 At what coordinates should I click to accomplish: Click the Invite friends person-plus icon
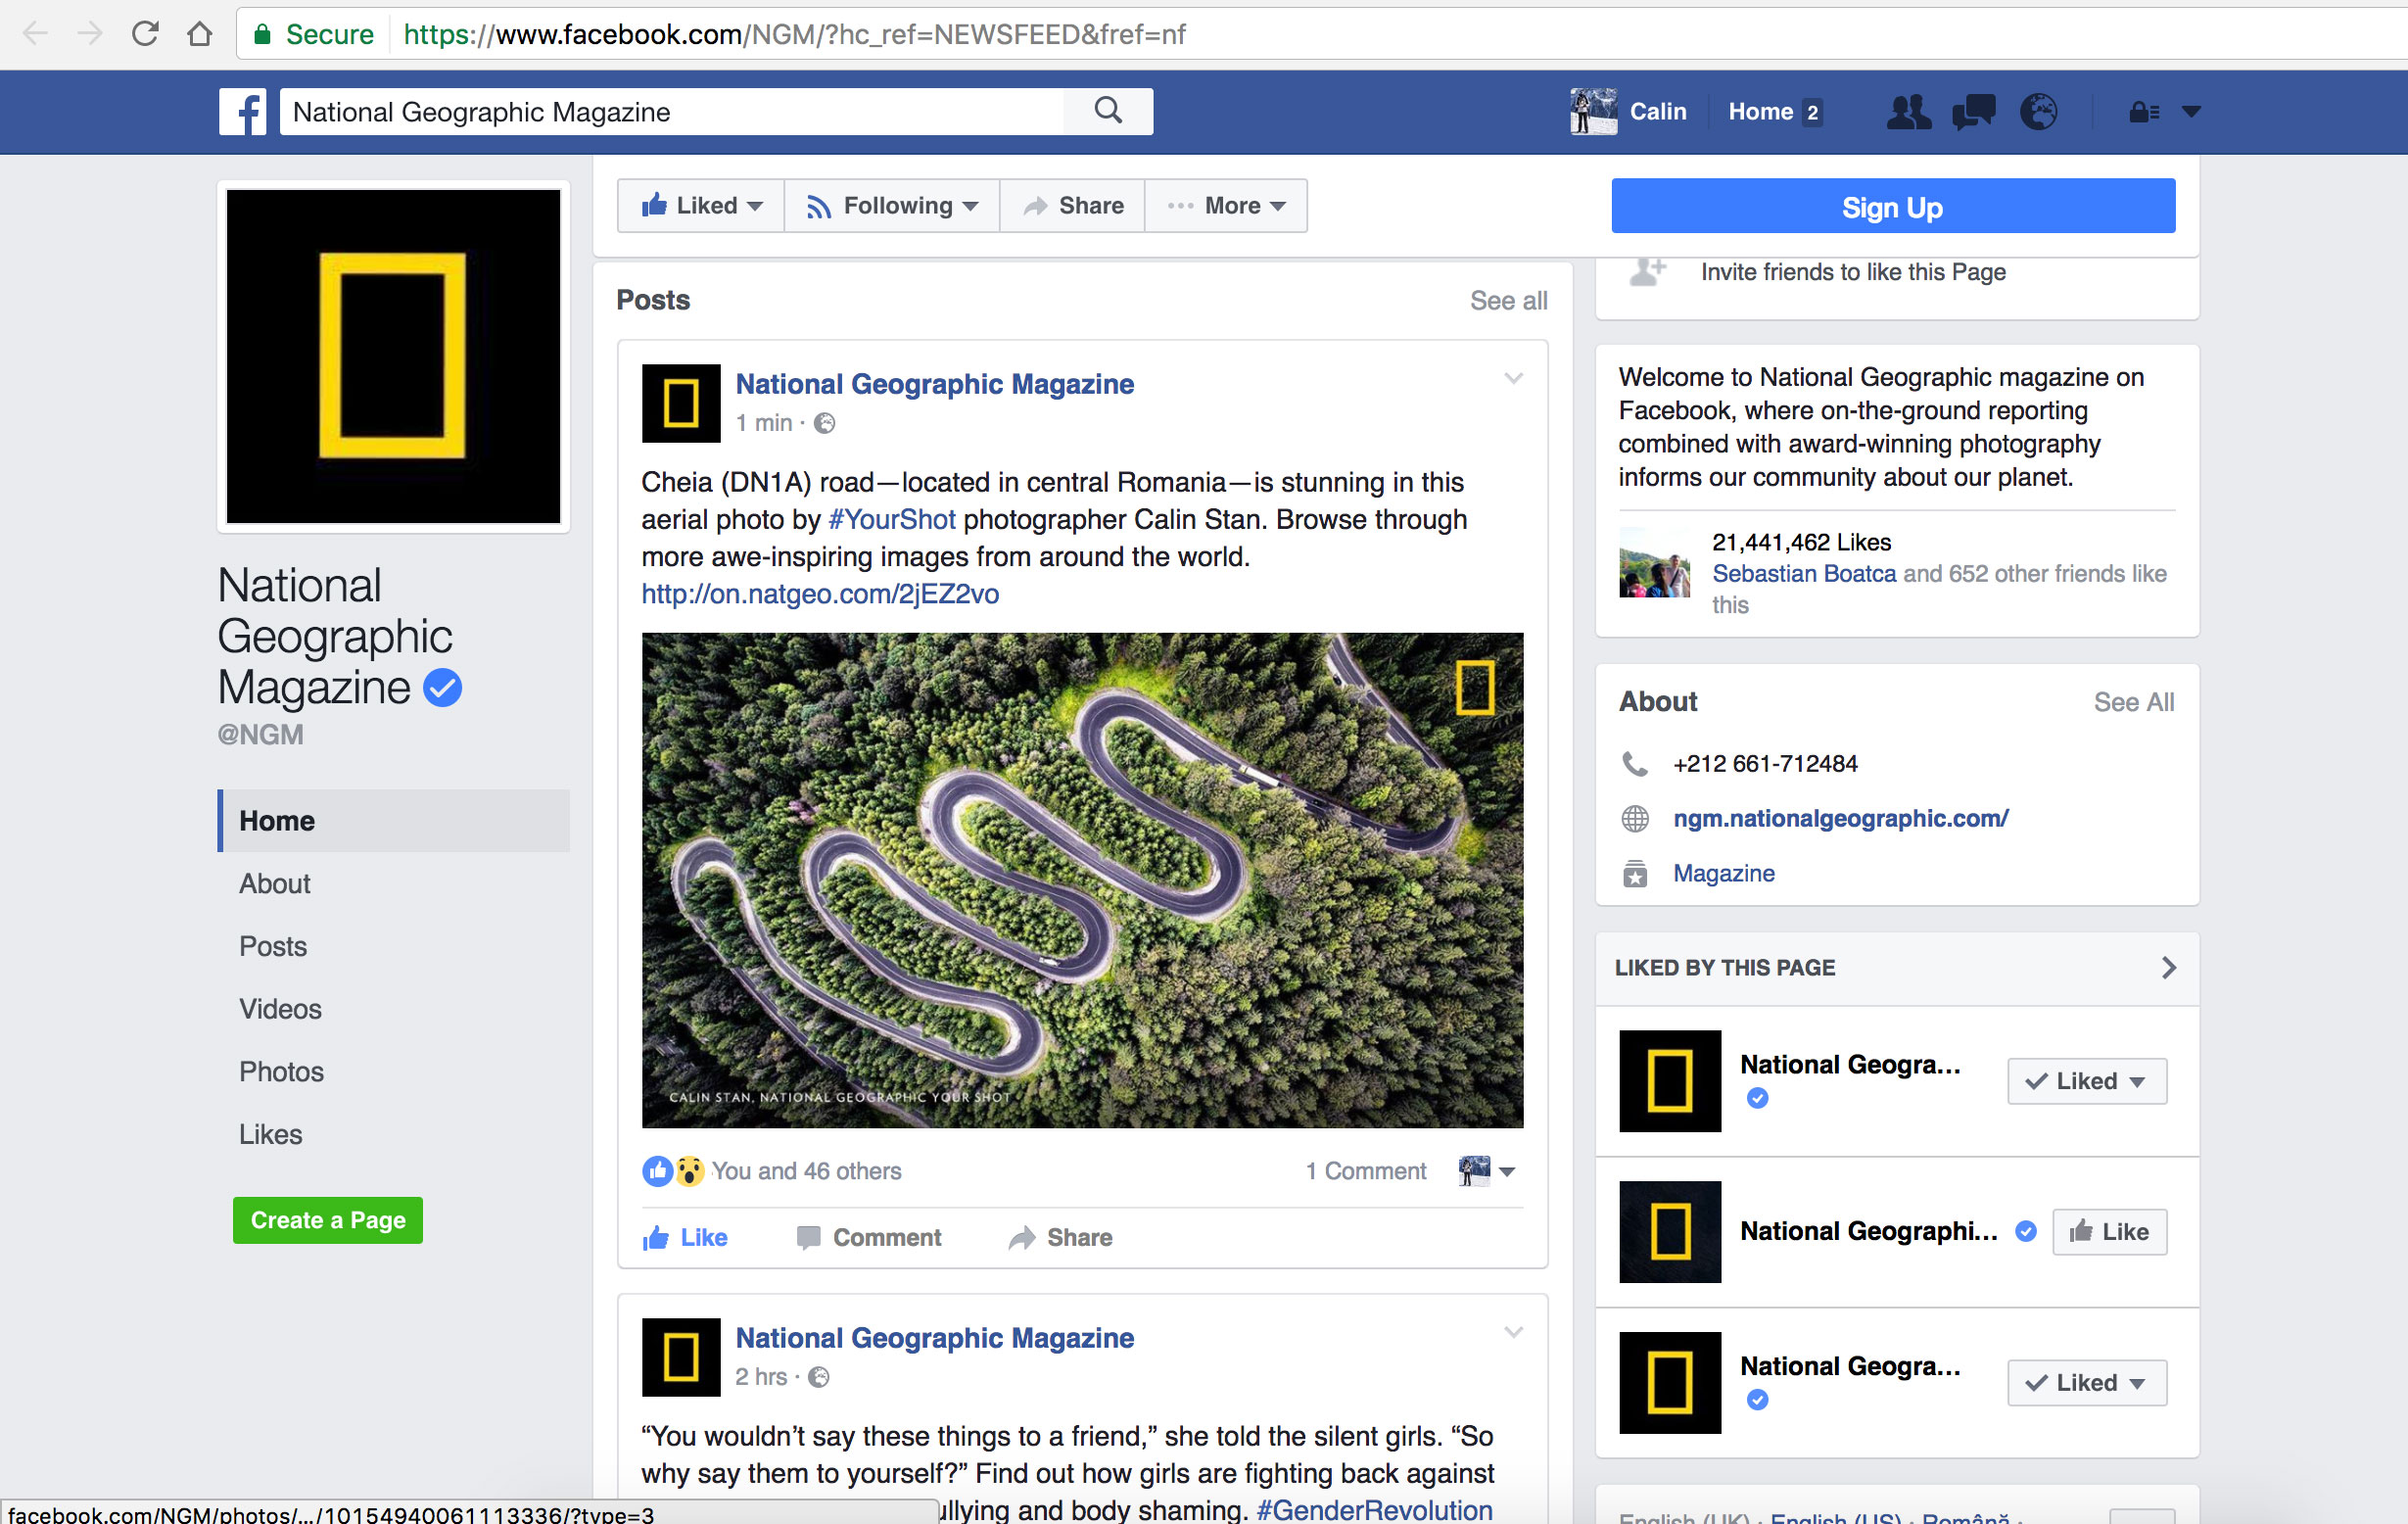coord(1648,271)
